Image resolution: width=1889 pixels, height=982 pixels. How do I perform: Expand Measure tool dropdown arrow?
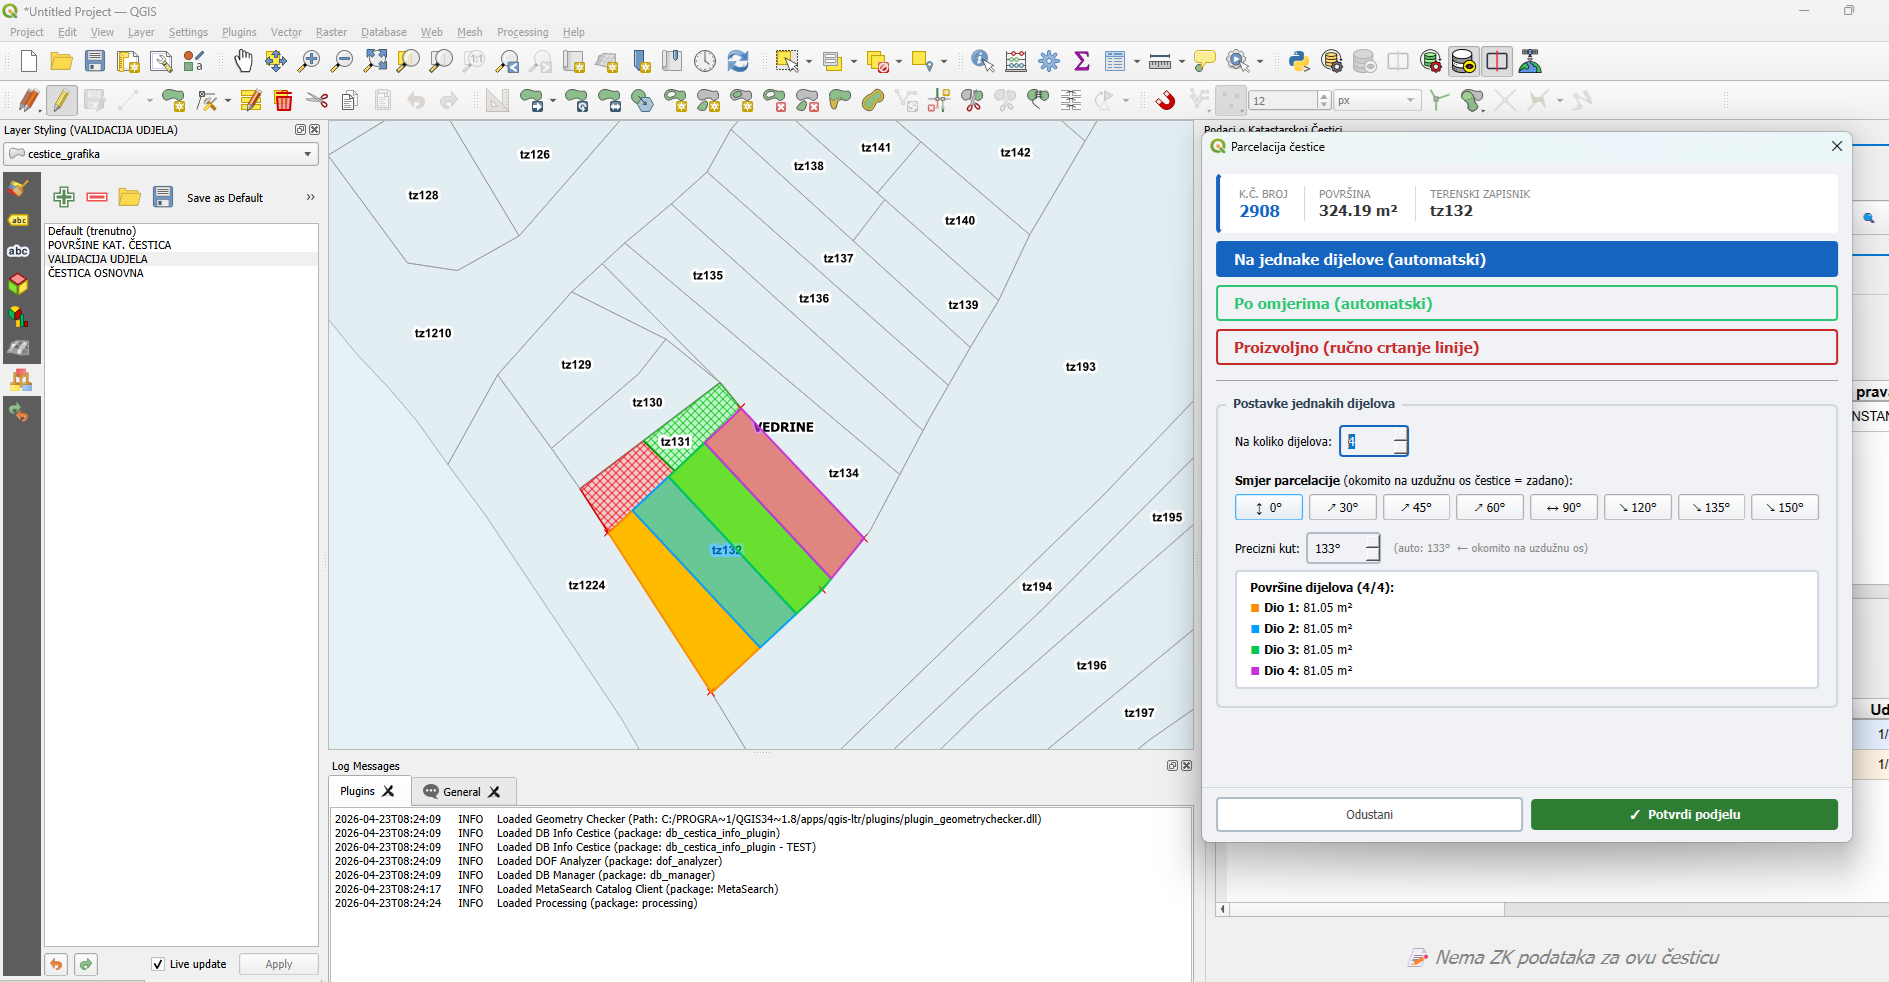click(x=1182, y=62)
